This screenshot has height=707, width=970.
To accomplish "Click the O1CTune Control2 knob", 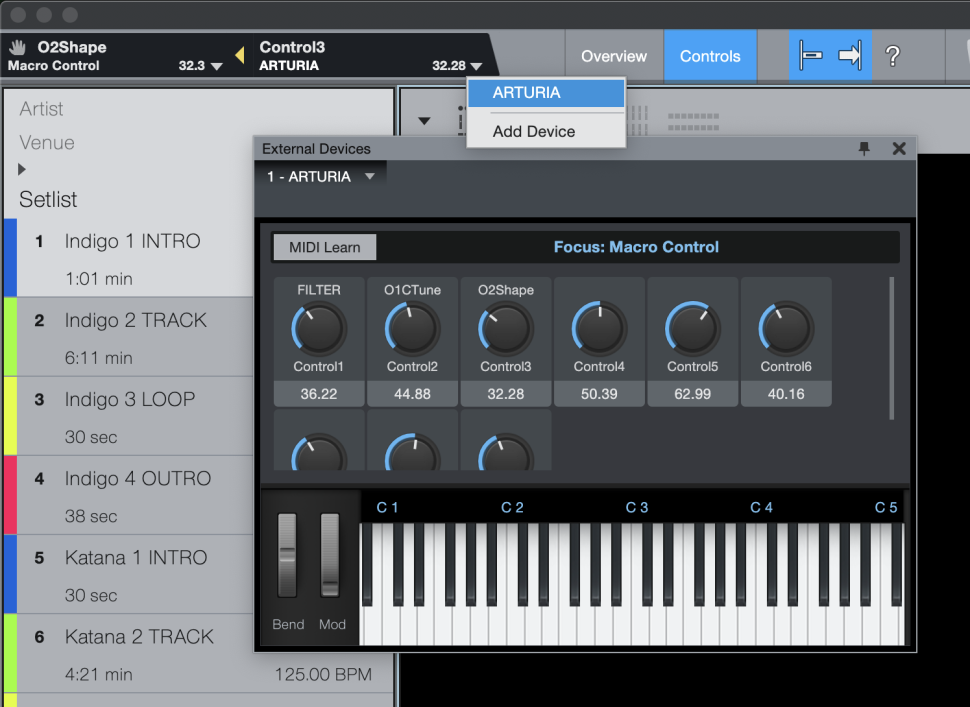I will pos(412,328).
